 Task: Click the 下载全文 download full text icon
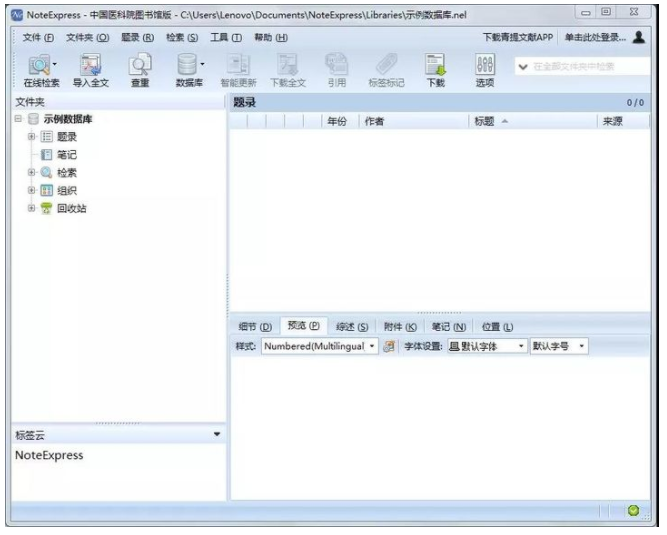288,70
